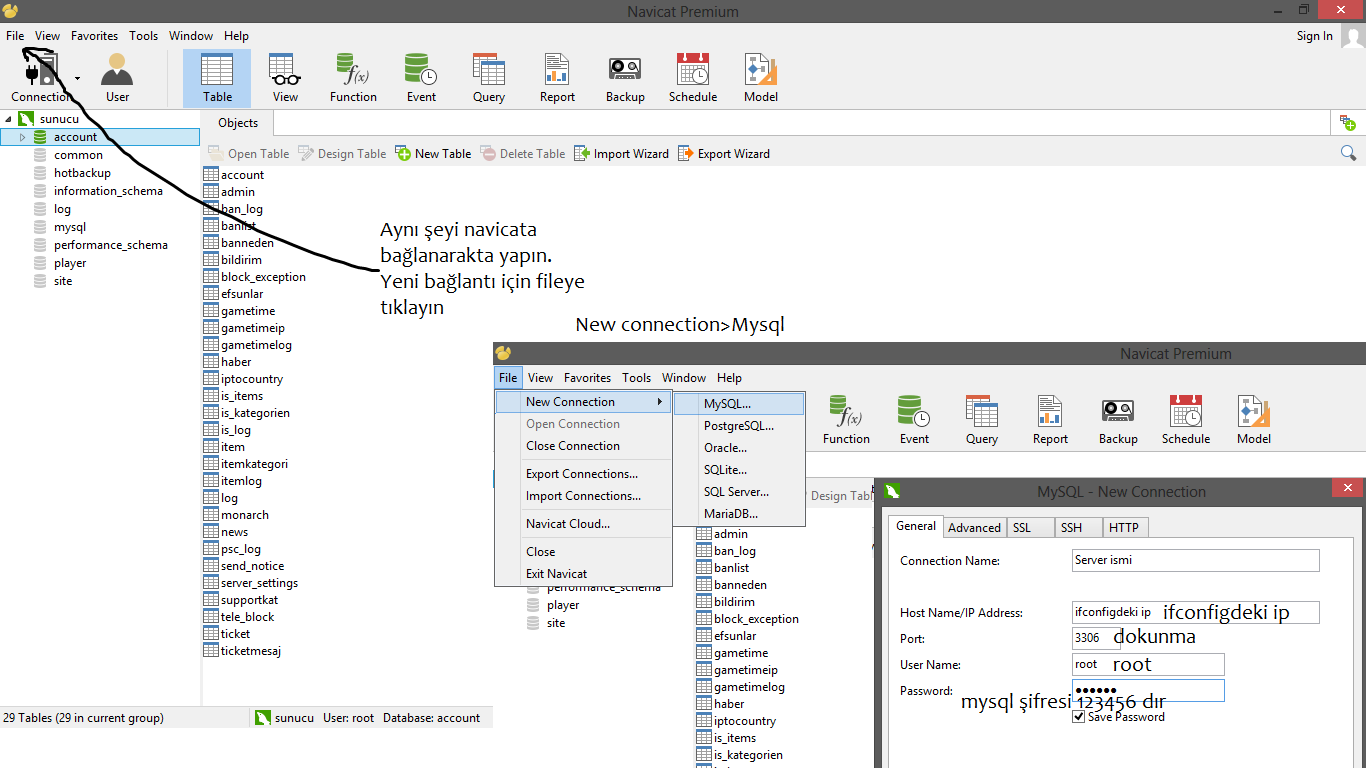Click Event icon in the lower Navicat window
The width and height of the screenshot is (1366, 768).
[914, 420]
